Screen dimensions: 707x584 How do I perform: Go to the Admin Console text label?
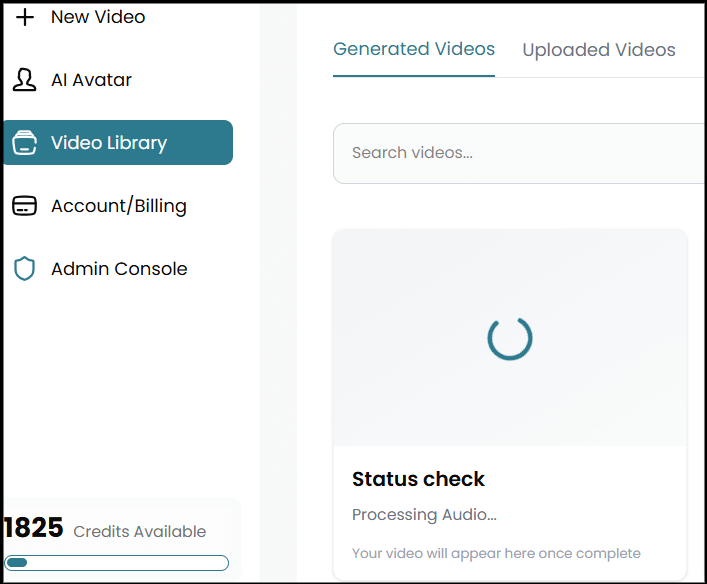click(119, 269)
